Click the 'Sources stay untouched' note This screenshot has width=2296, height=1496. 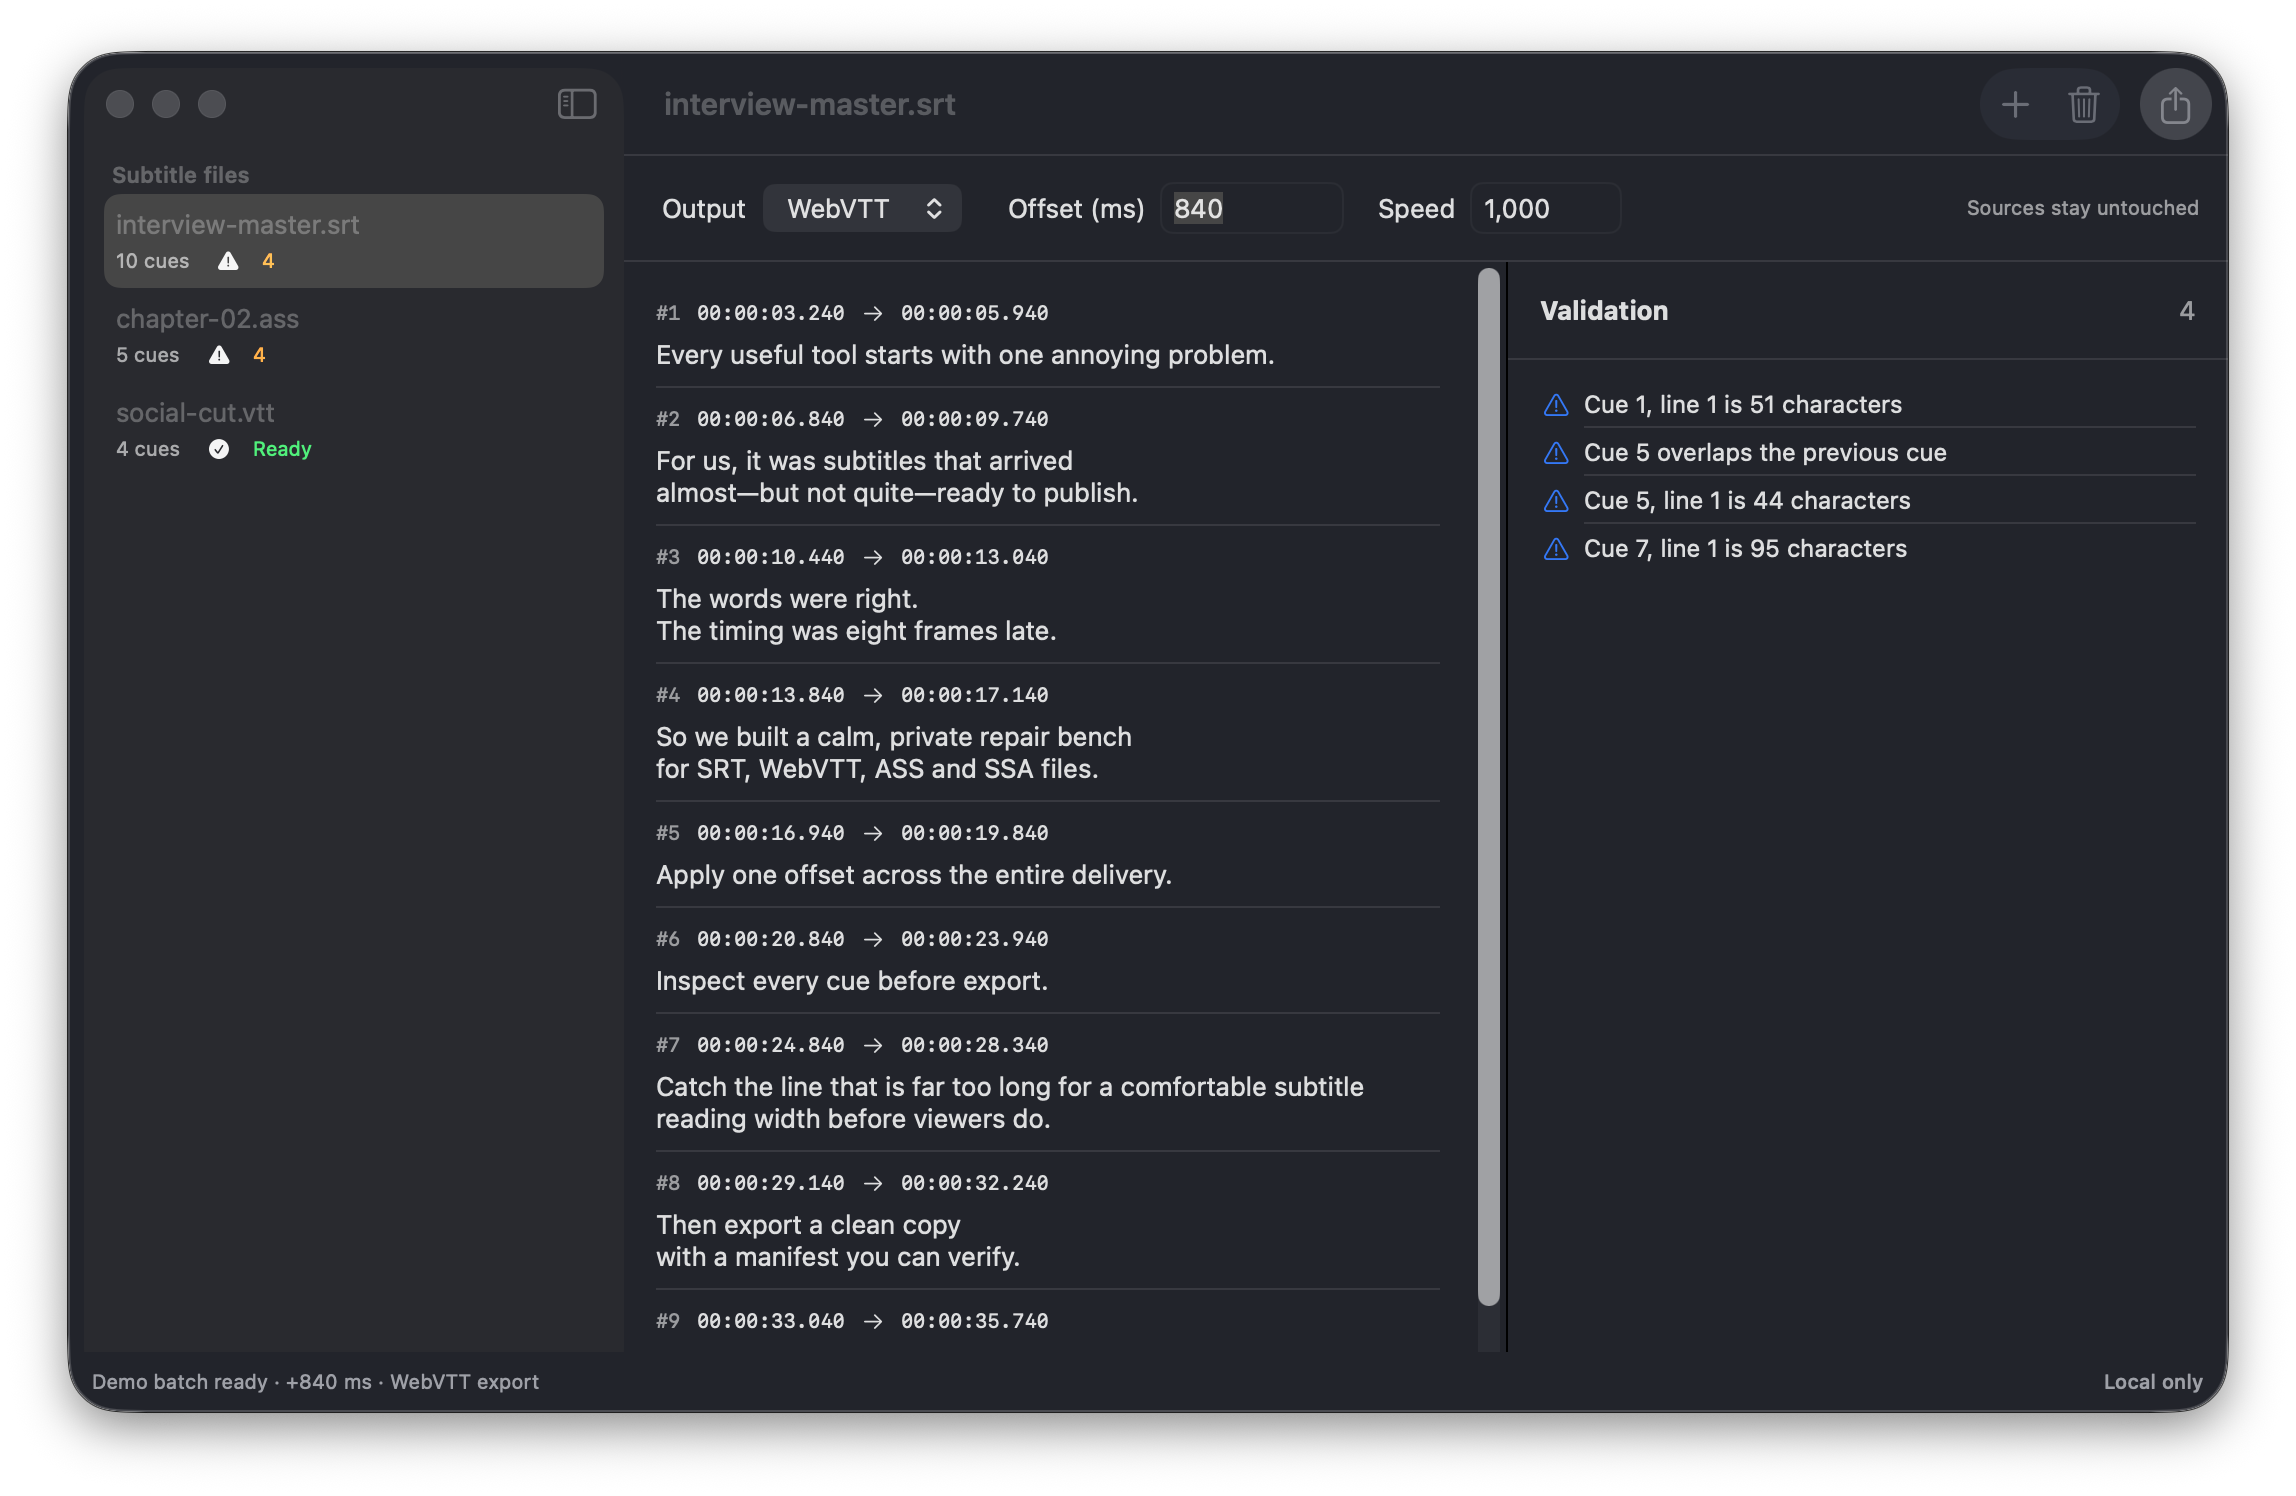point(2083,208)
